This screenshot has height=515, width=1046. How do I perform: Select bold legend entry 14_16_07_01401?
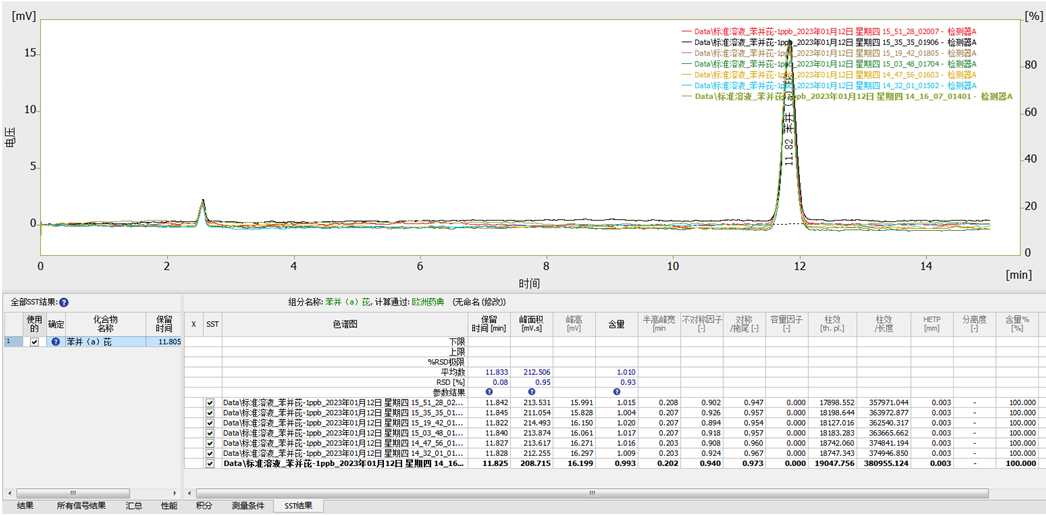tap(847, 97)
